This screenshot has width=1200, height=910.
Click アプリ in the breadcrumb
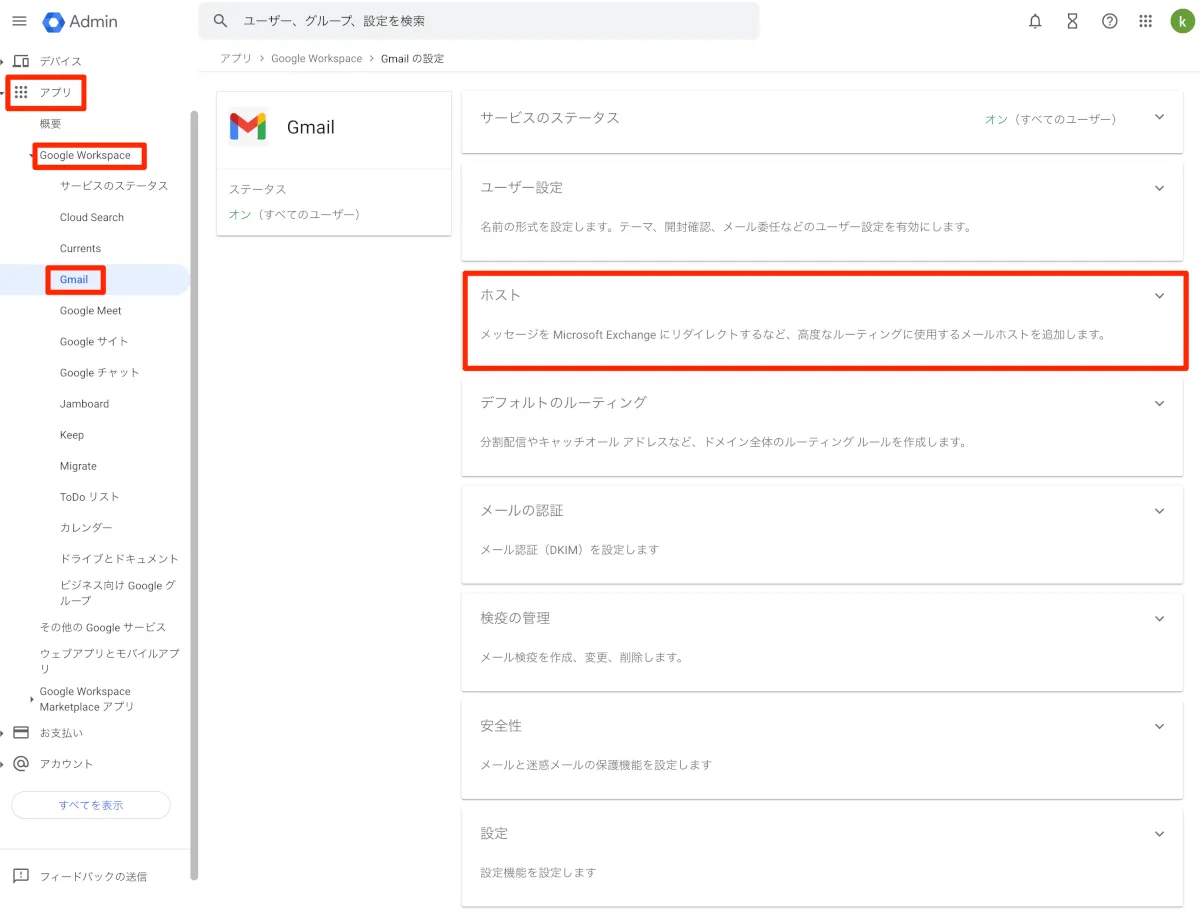pos(236,59)
